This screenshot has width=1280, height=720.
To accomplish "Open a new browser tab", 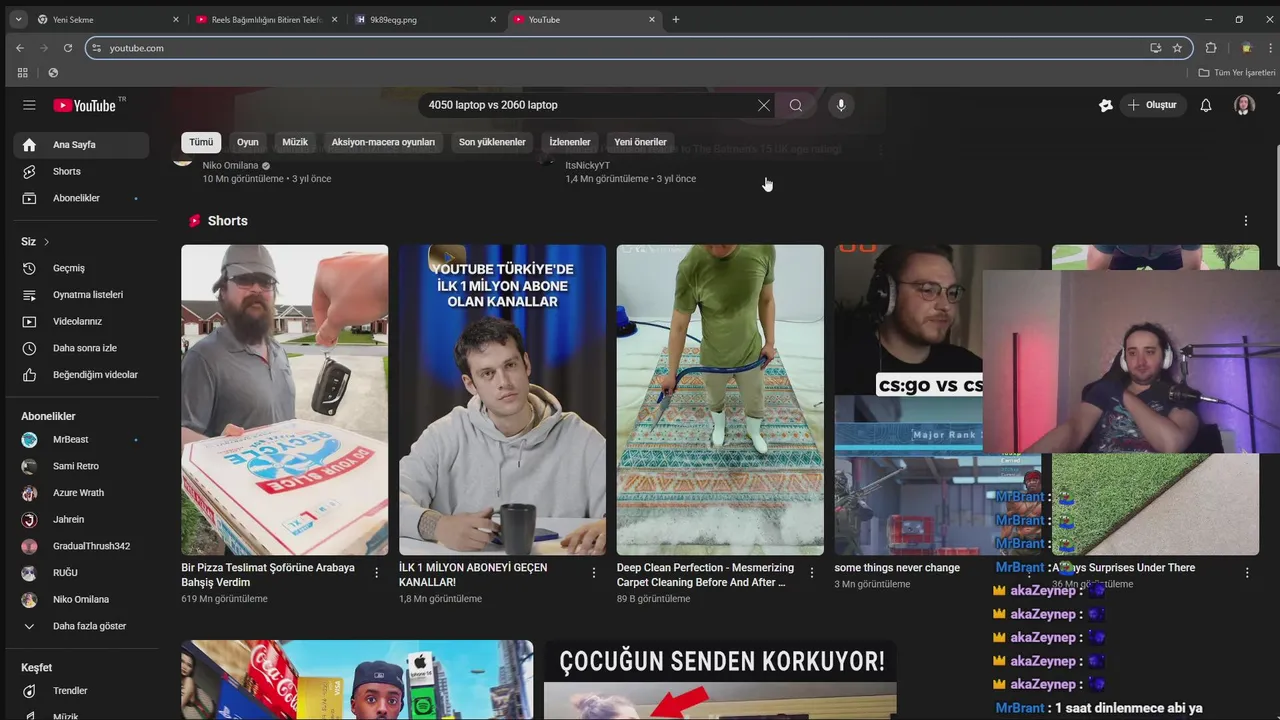I will click(x=676, y=19).
